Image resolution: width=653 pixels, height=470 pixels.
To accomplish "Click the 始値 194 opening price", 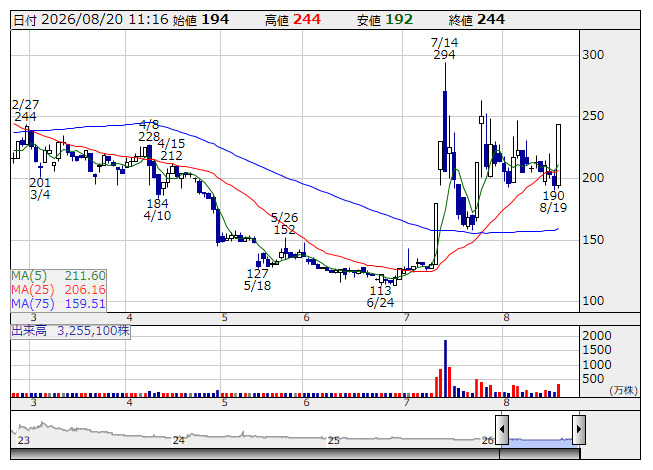I will pos(201,20).
